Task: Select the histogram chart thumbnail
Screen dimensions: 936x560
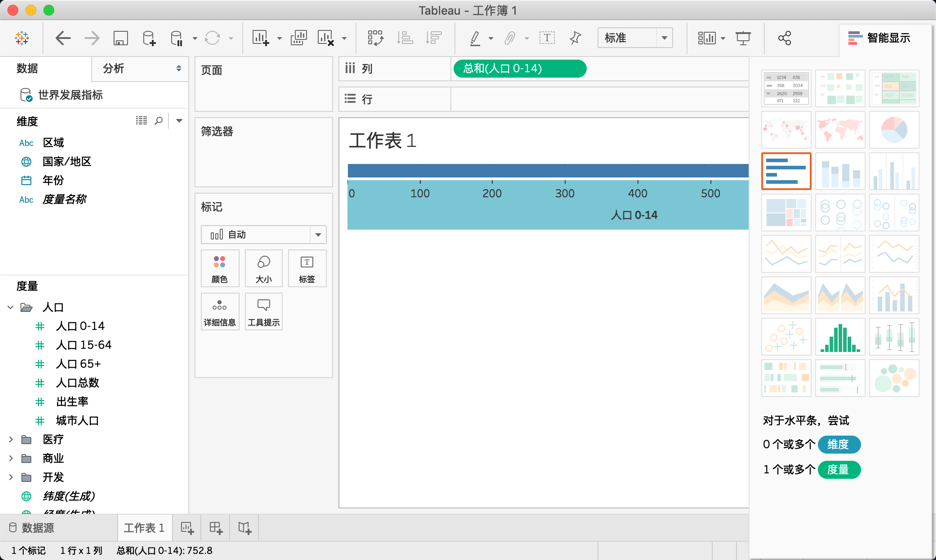Action: (840, 337)
